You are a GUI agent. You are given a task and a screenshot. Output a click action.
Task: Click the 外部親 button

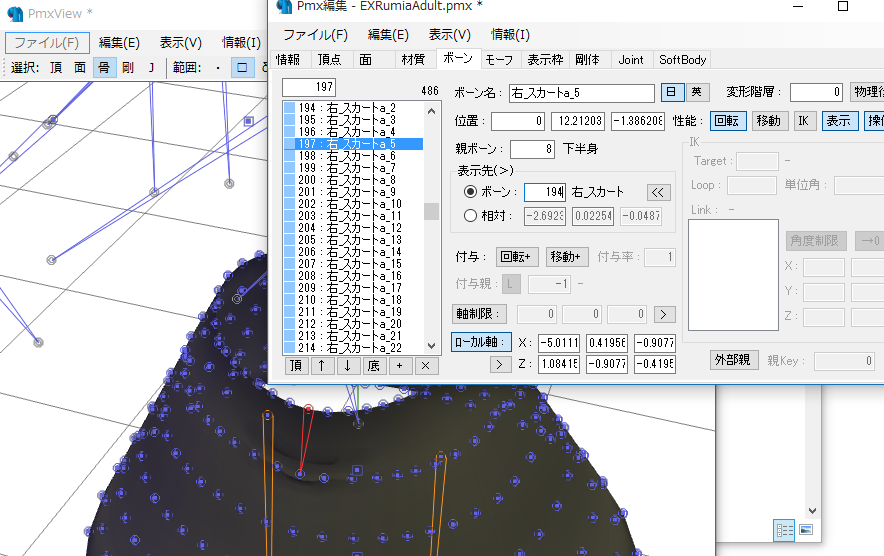tap(735, 360)
